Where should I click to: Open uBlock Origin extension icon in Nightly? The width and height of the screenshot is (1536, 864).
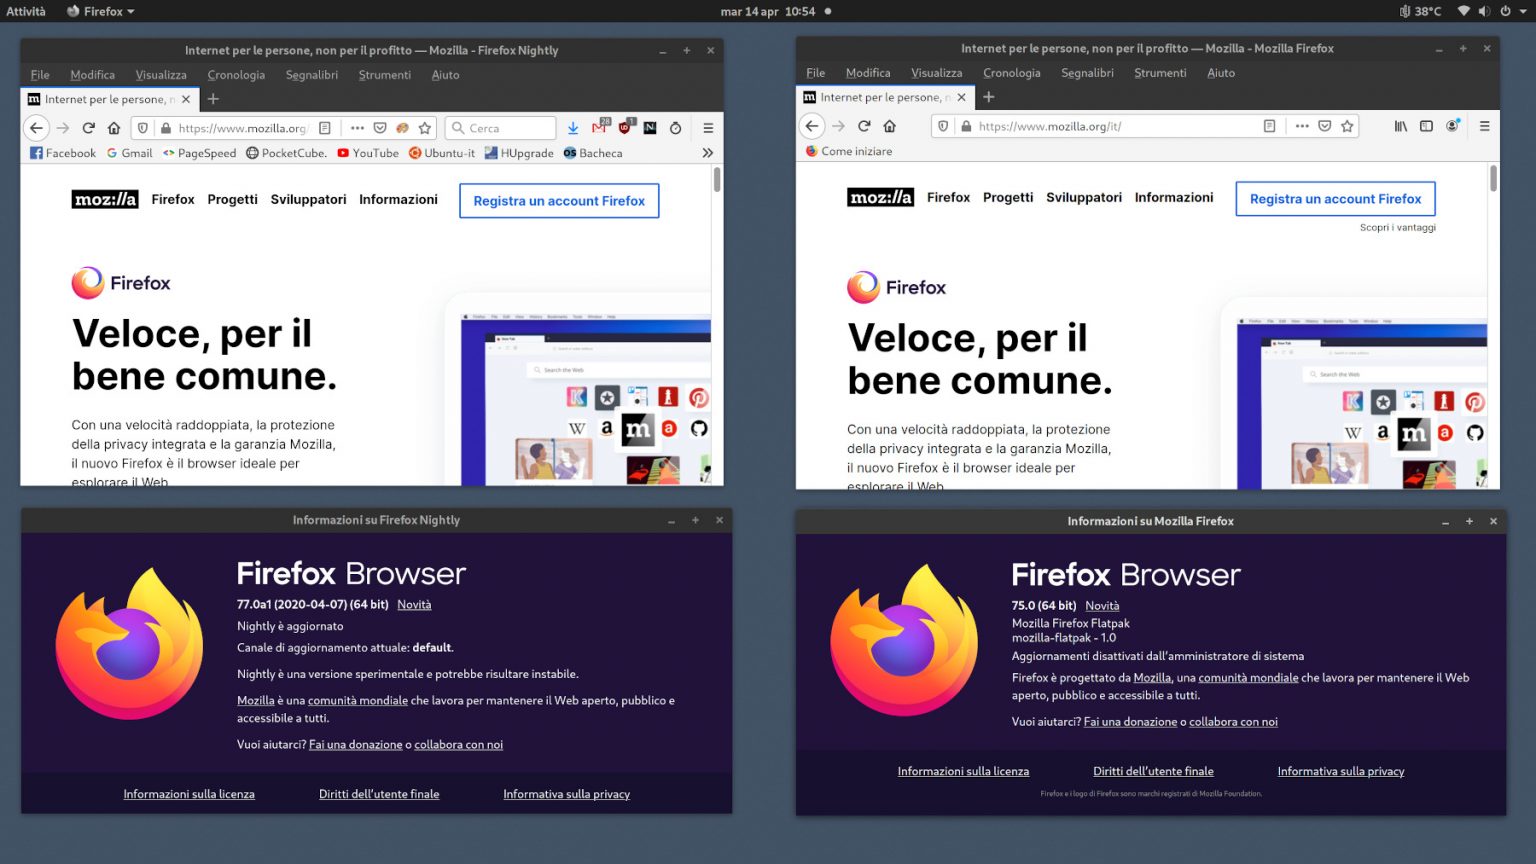625,127
